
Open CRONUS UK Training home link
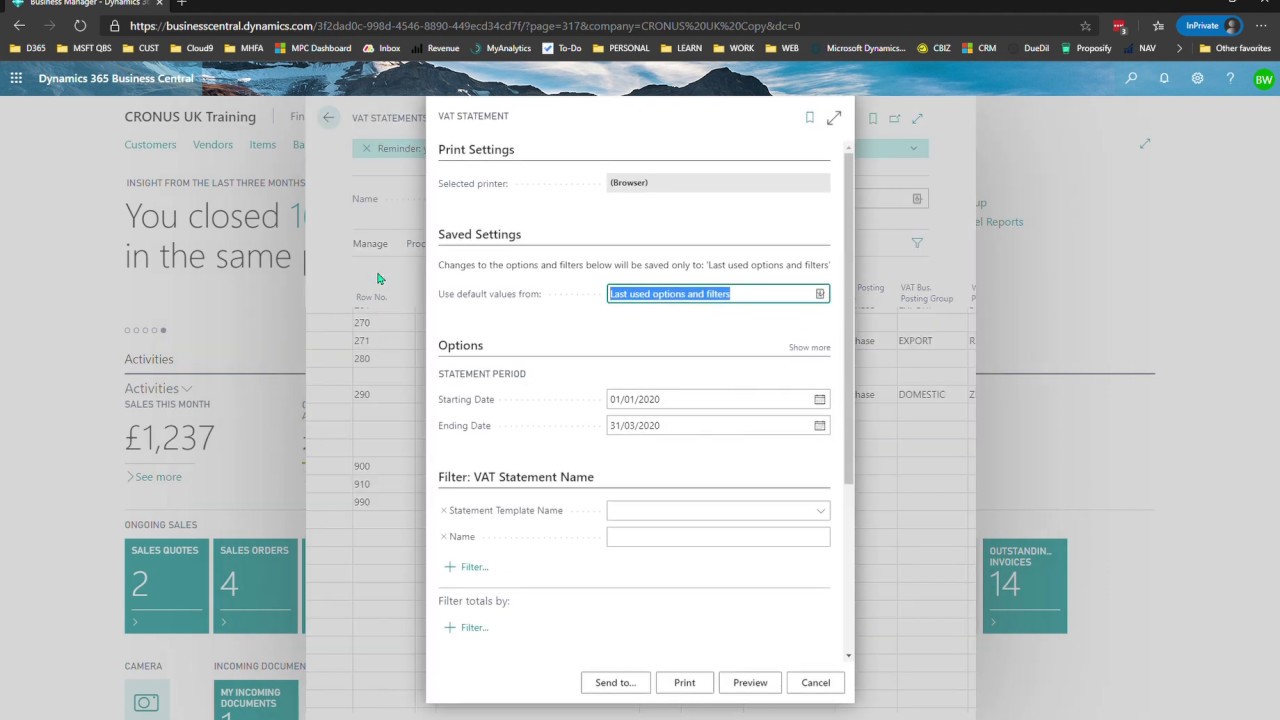(190, 117)
